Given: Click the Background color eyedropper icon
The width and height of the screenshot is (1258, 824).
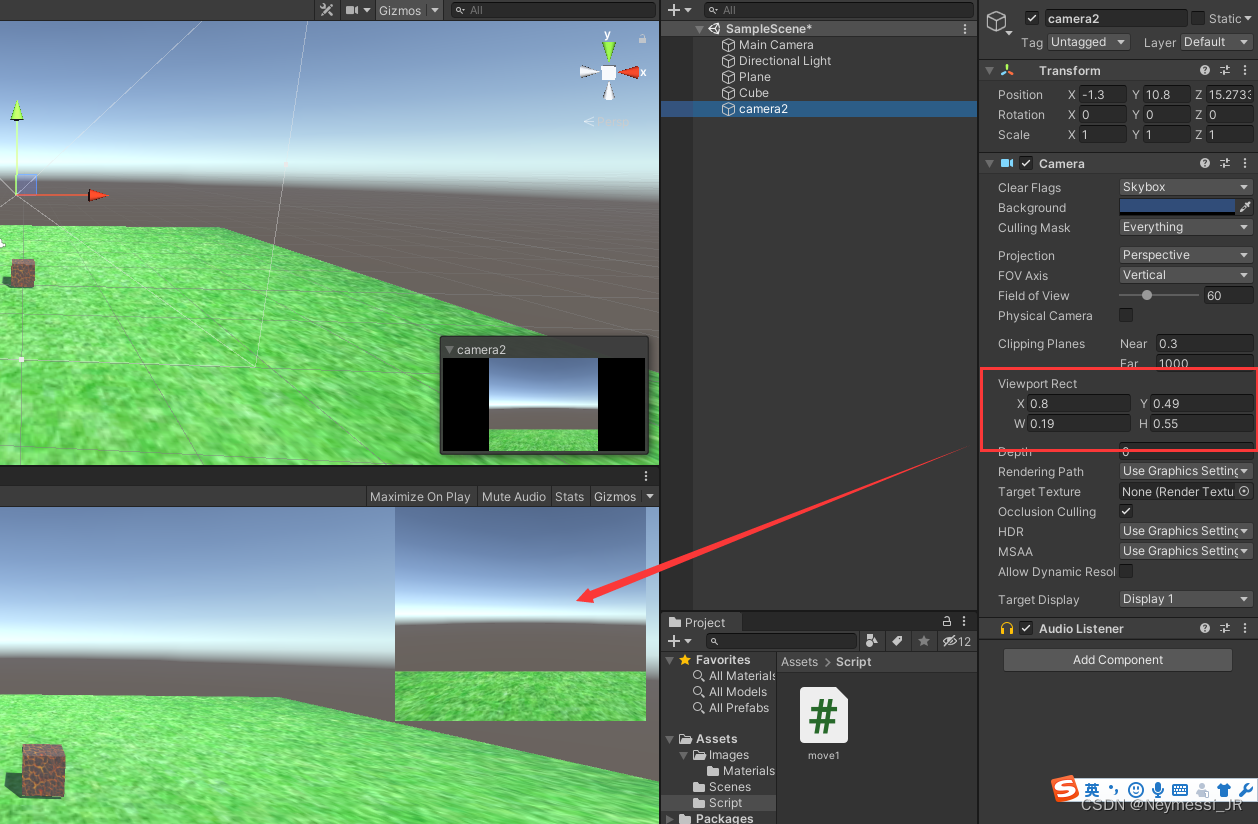Looking at the screenshot, I should point(1245,207).
